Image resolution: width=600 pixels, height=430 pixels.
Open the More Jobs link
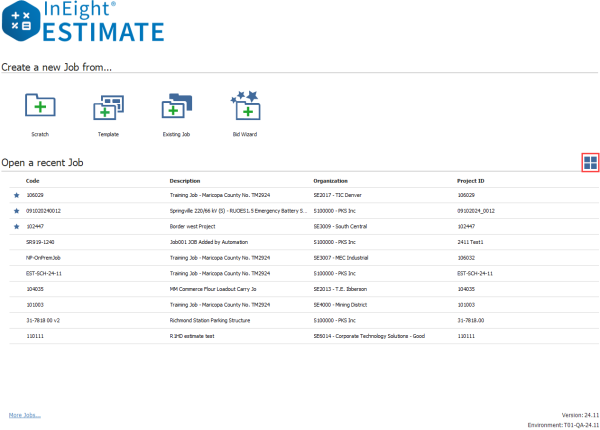coord(24,415)
